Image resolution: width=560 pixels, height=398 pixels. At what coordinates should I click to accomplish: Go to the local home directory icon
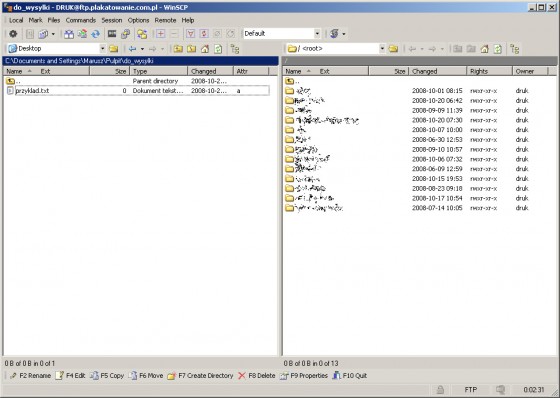tap(205, 49)
